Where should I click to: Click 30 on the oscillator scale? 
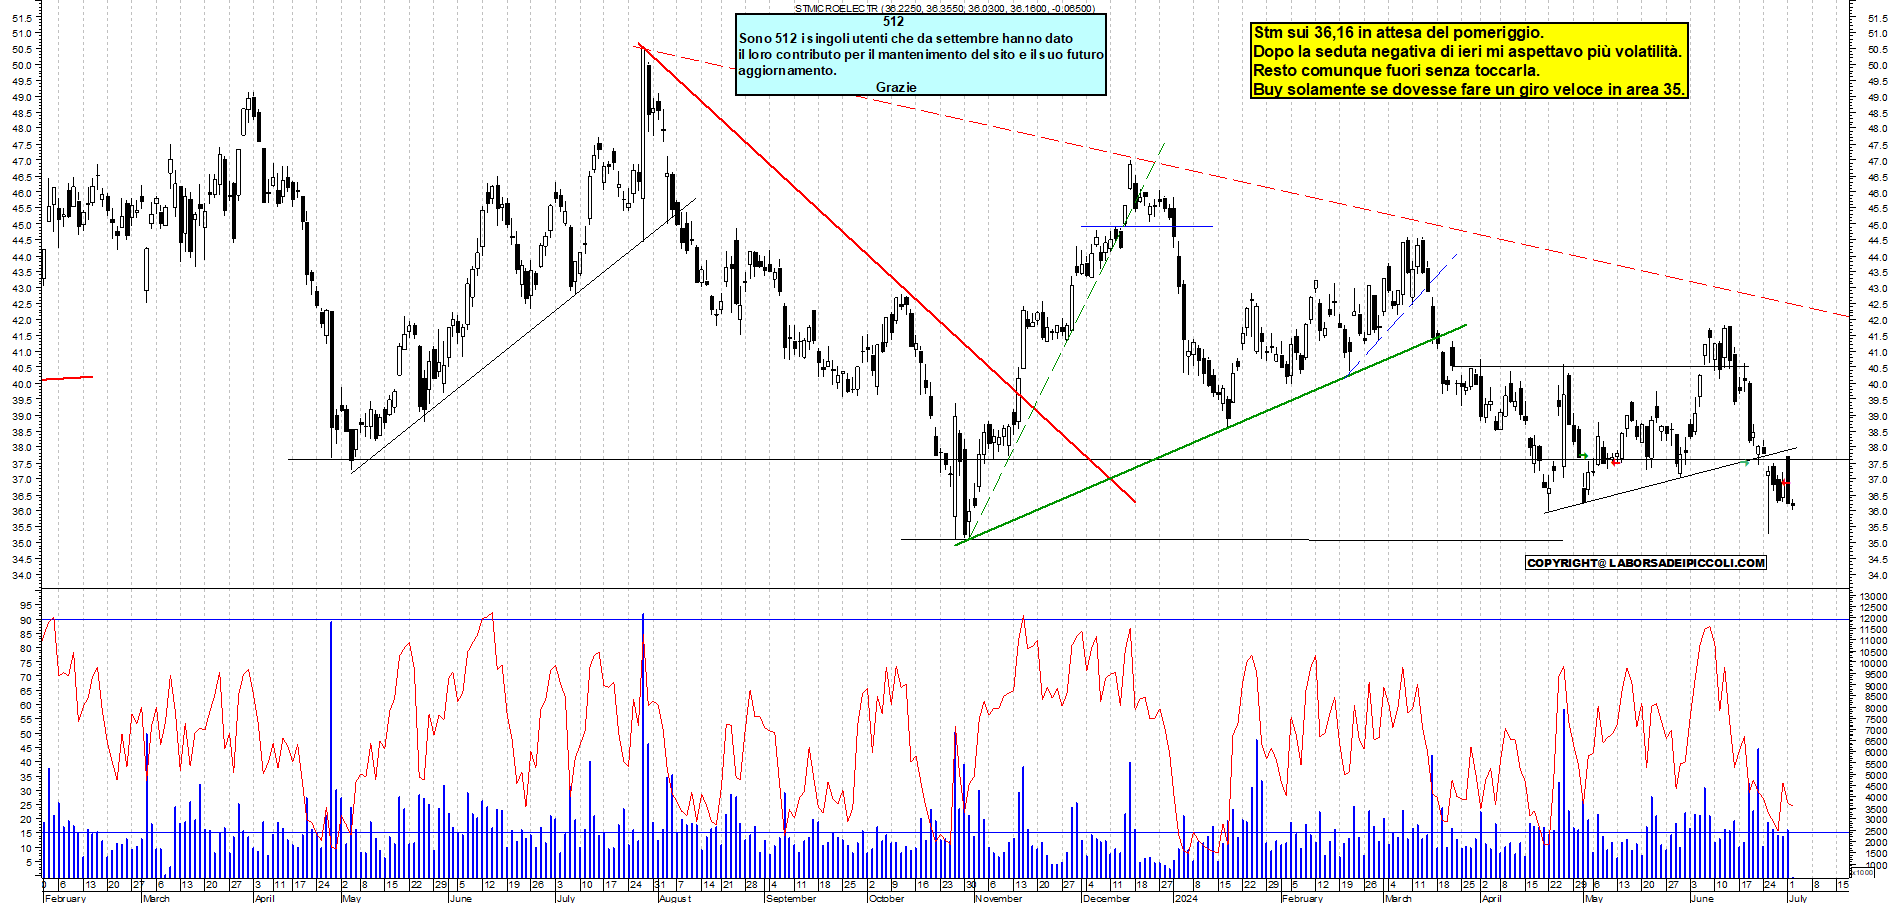point(27,790)
